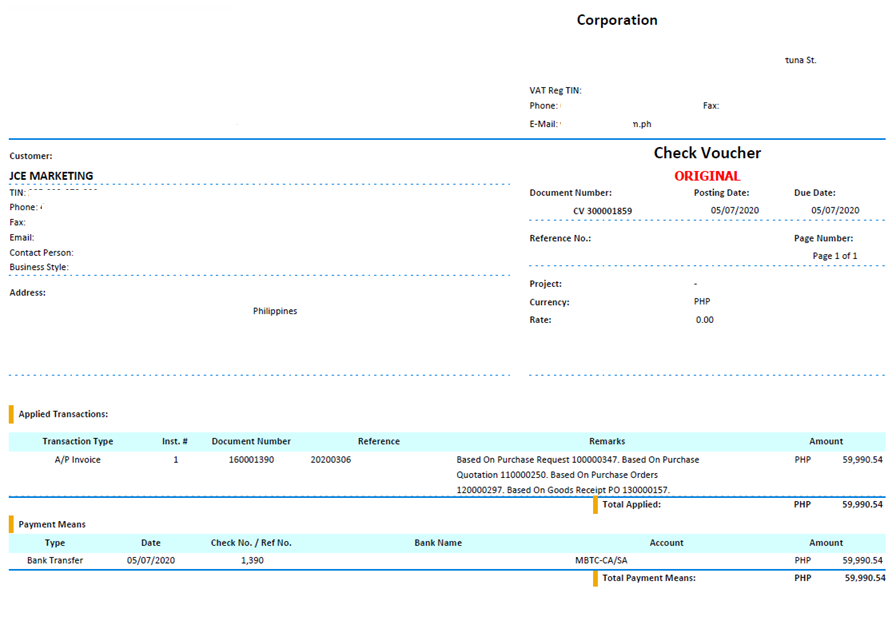Click the Corporation header title
The width and height of the screenshot is (892, 626).
click(617, 20)
